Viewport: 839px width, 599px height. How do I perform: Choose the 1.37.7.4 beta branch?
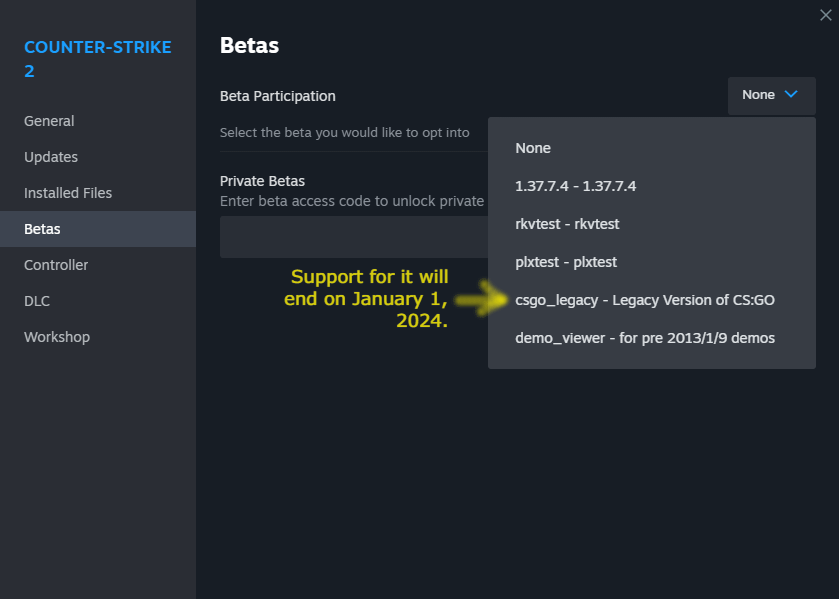575,186
